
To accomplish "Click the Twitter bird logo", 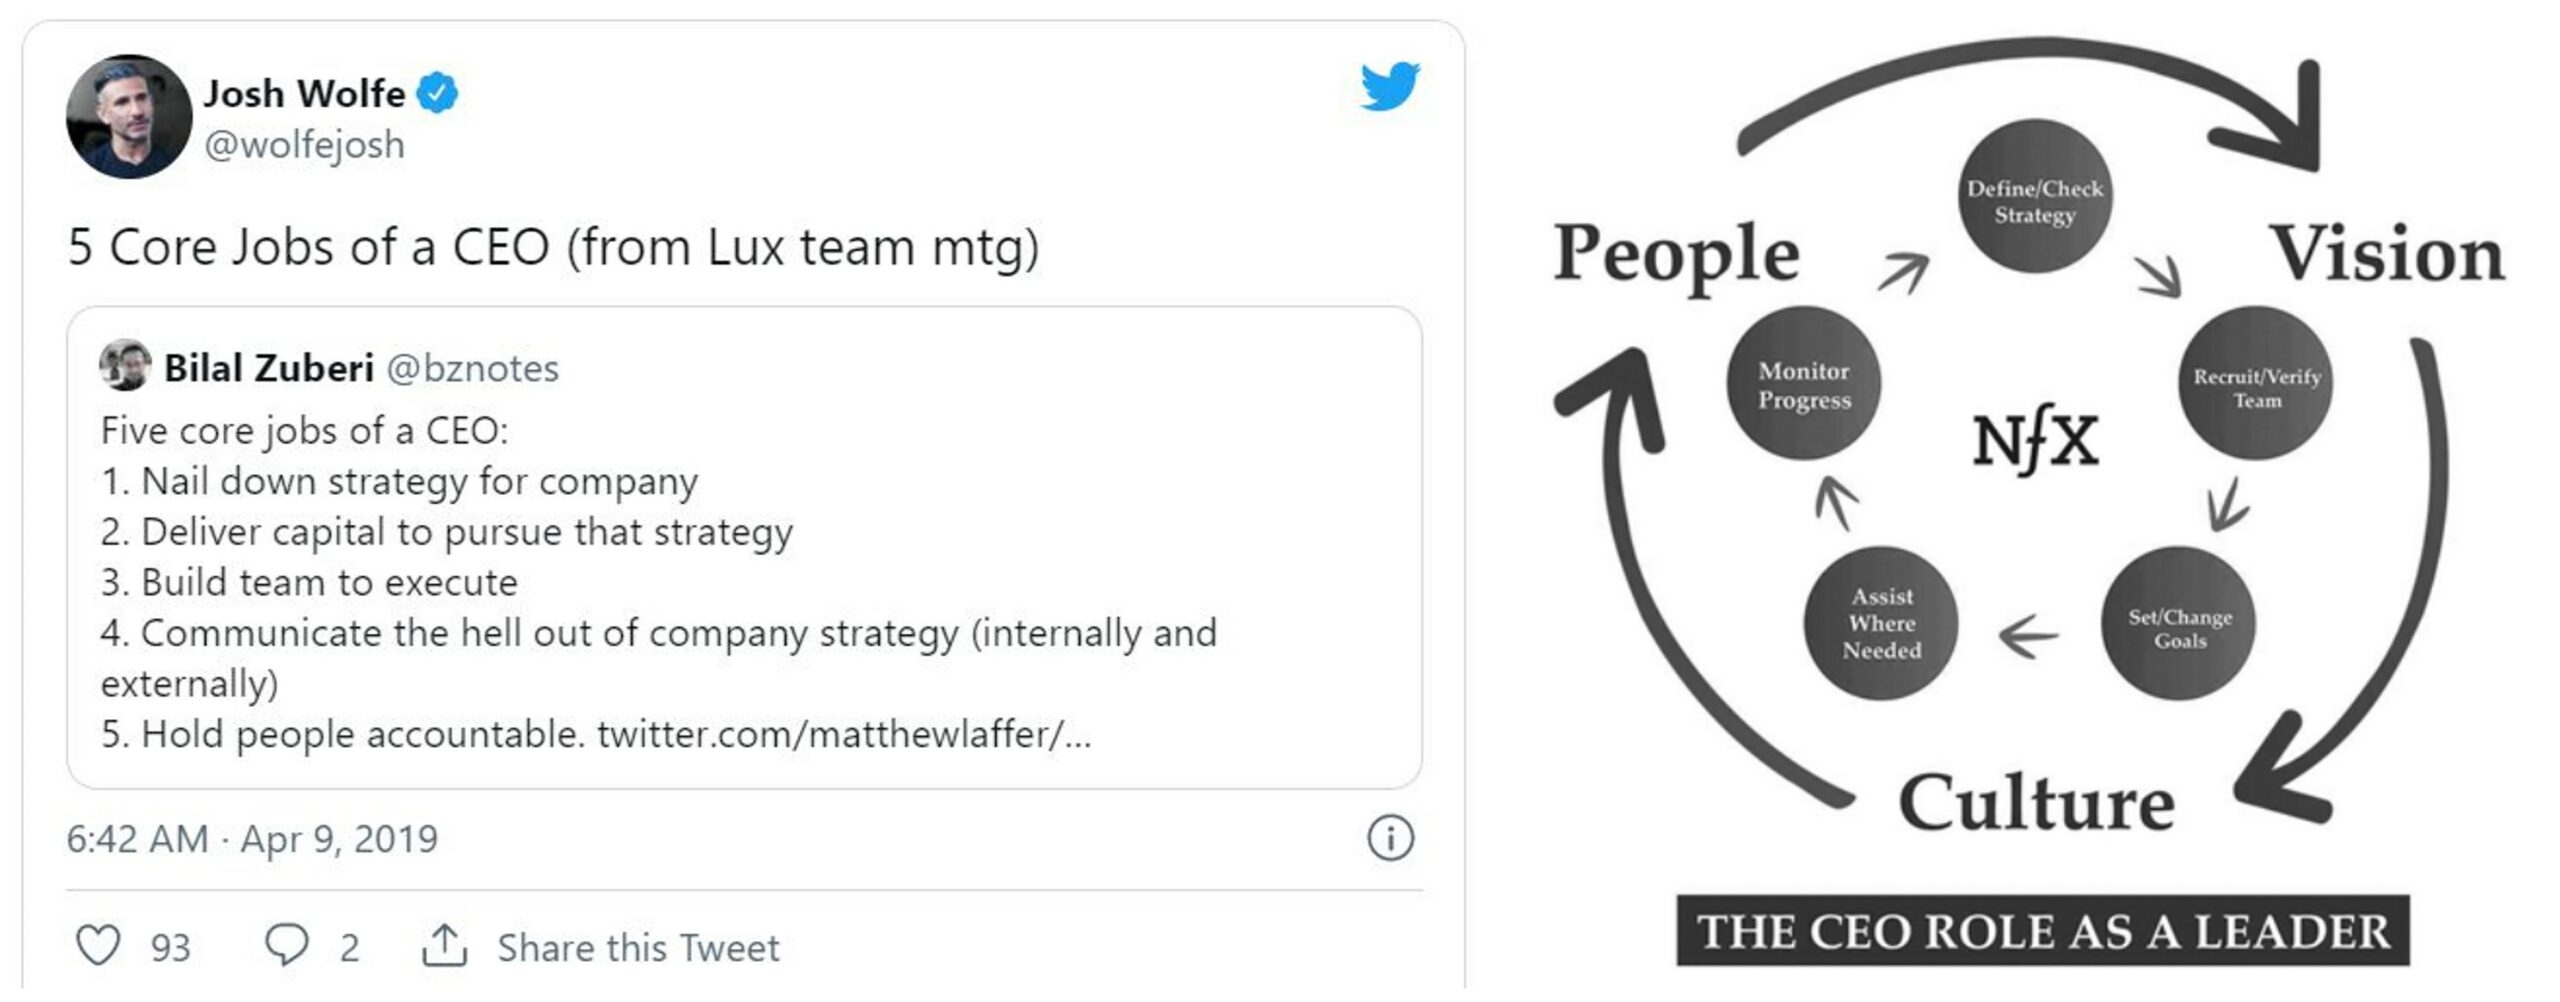I will pyautogui.click(x=1389, y=86).
